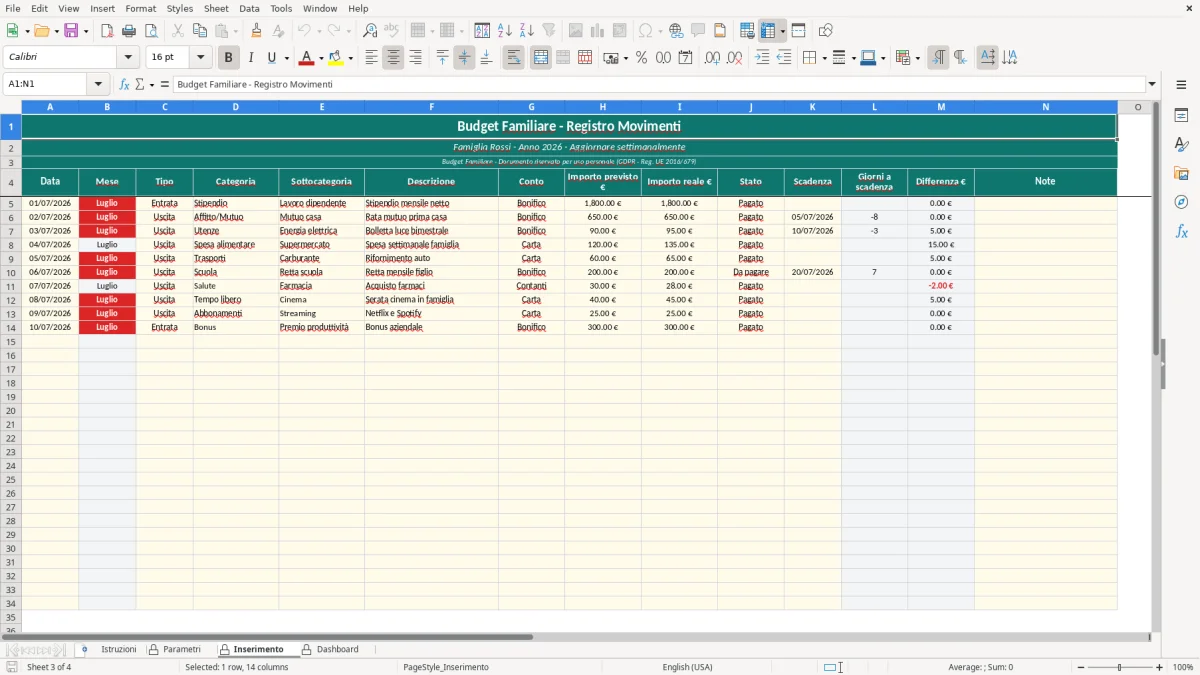Expand the formula bar
Viewport: 1200px width, 675px height.
pyautogui.click(x=1152, y=84)
